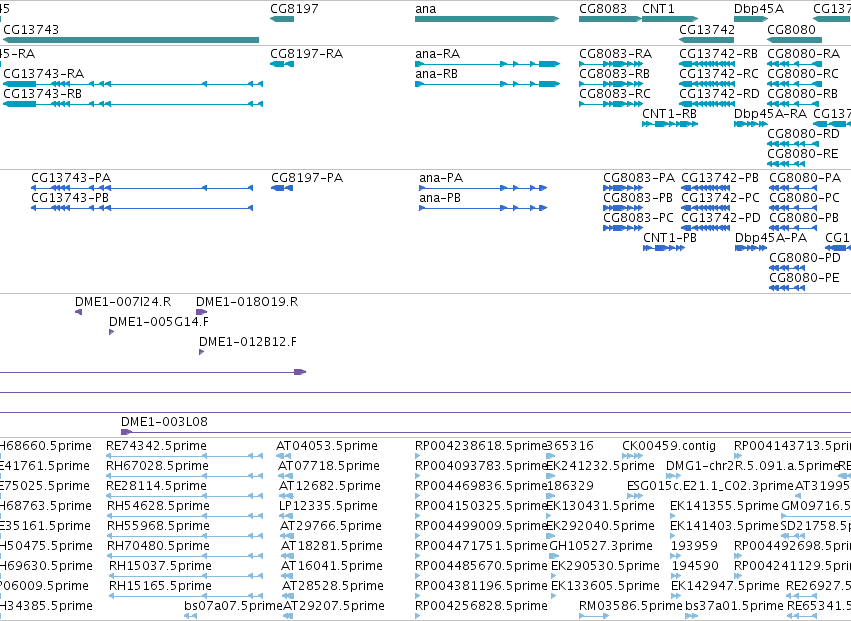The image size is (851, 621).
Task: Click protein CG8080-PD
Action: (x=787, y=269)
